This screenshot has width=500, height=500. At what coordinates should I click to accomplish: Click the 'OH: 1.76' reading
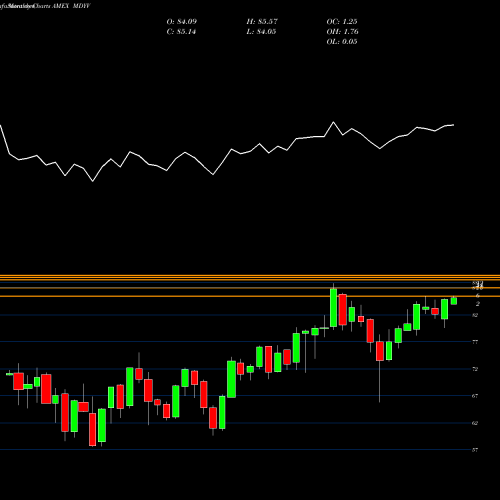pyautogui.click(x=343, y=32)
